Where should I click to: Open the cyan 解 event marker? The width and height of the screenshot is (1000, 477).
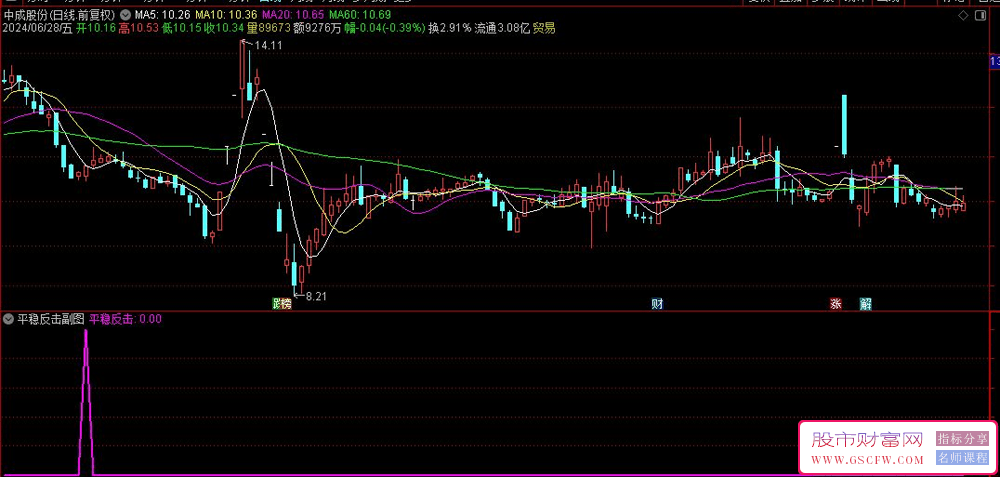pos(865,304)
